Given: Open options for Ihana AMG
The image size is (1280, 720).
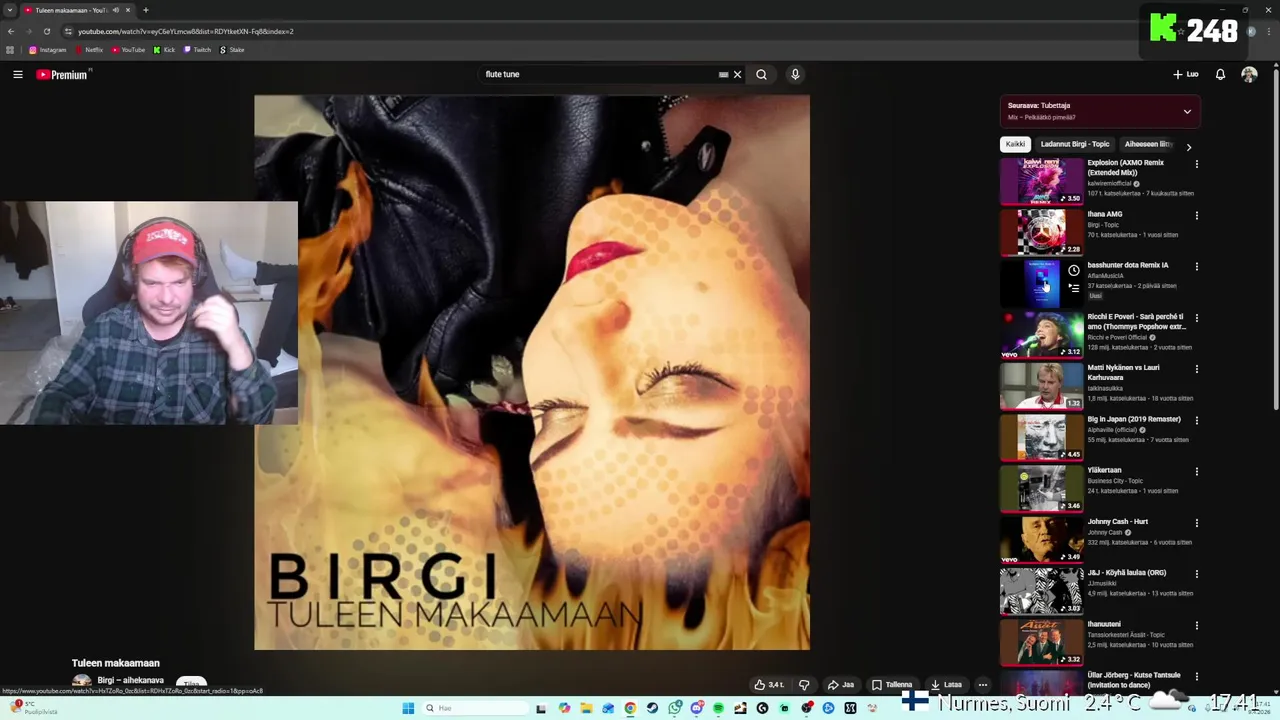Looking at the screenshot, I should point(1196,215).
